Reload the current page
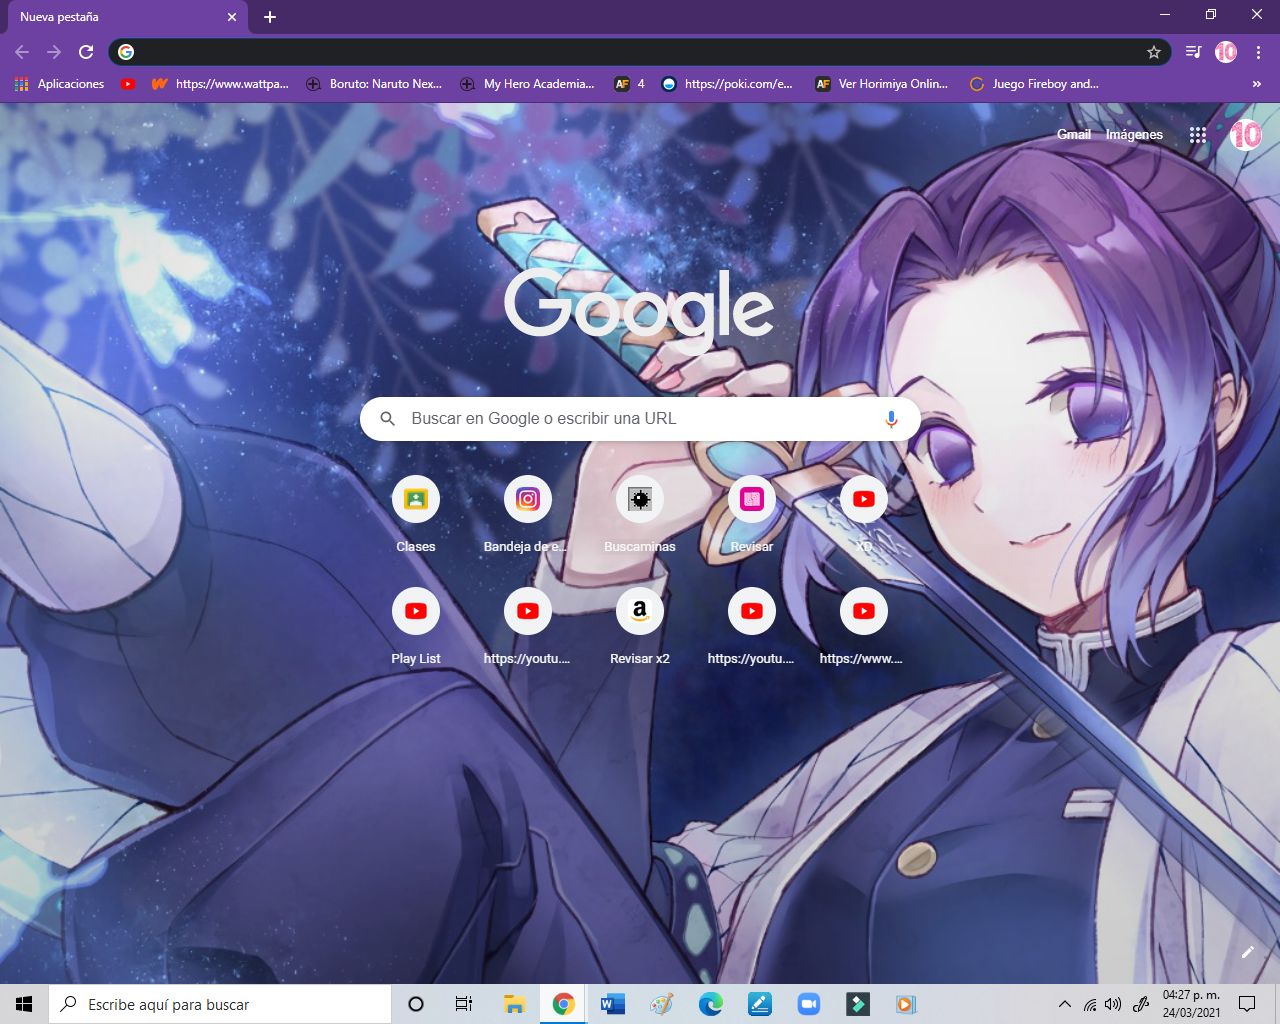The height and width of the screenshot is (1024, 1280). pos(86,52)
